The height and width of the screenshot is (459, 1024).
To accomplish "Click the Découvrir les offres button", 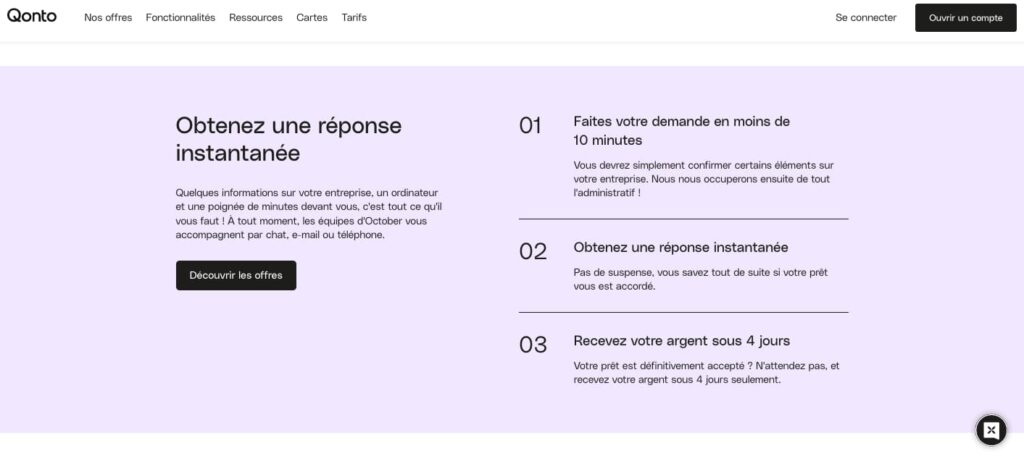I will click(x=236, y=276).
